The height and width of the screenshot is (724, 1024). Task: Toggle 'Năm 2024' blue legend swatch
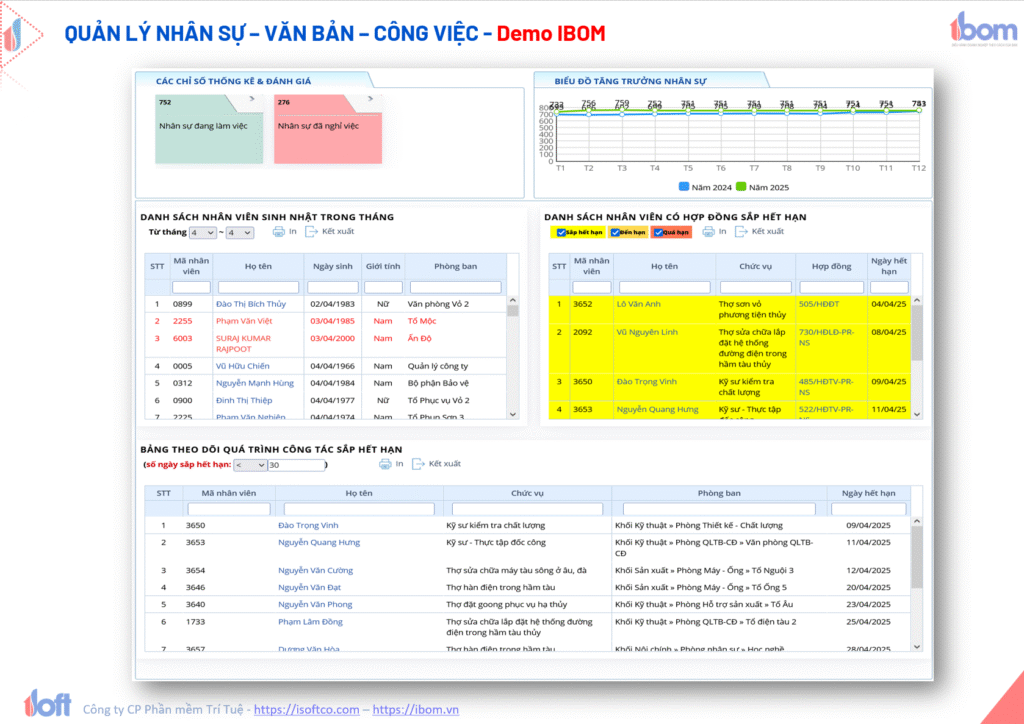click(684, 187)
